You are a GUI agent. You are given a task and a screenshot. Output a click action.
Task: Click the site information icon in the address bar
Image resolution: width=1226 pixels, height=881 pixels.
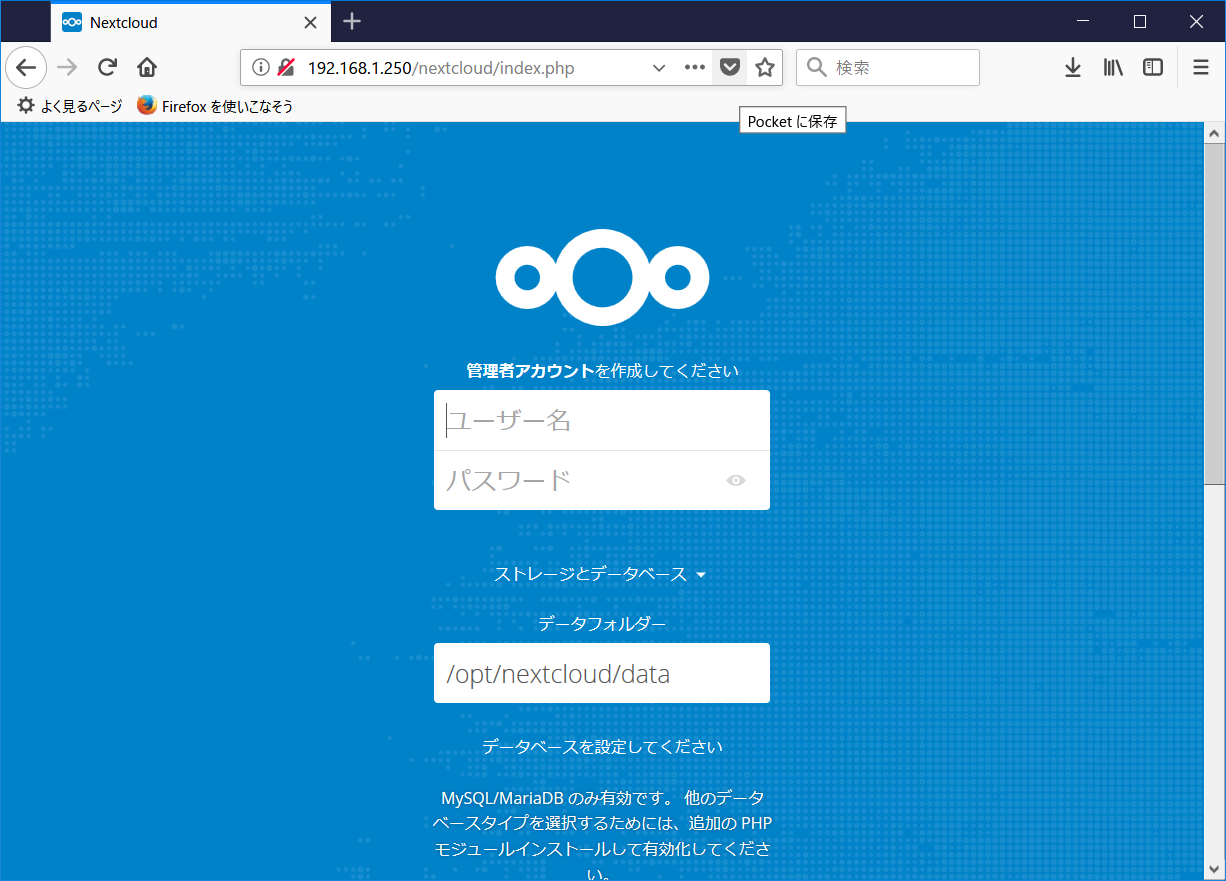(x=261, y=68)
